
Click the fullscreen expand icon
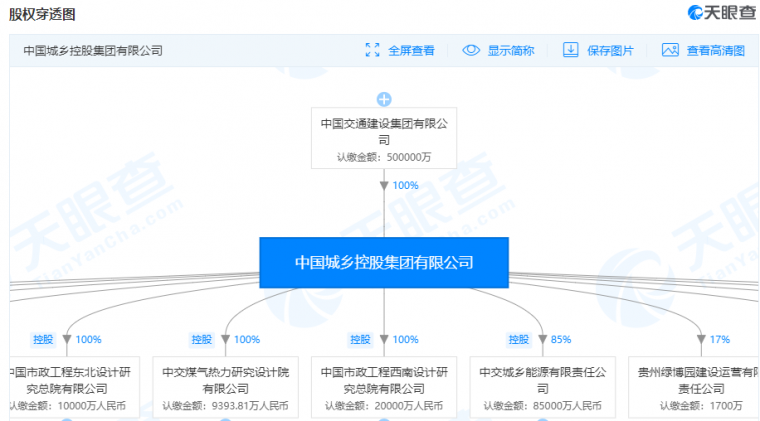[373, 50]
